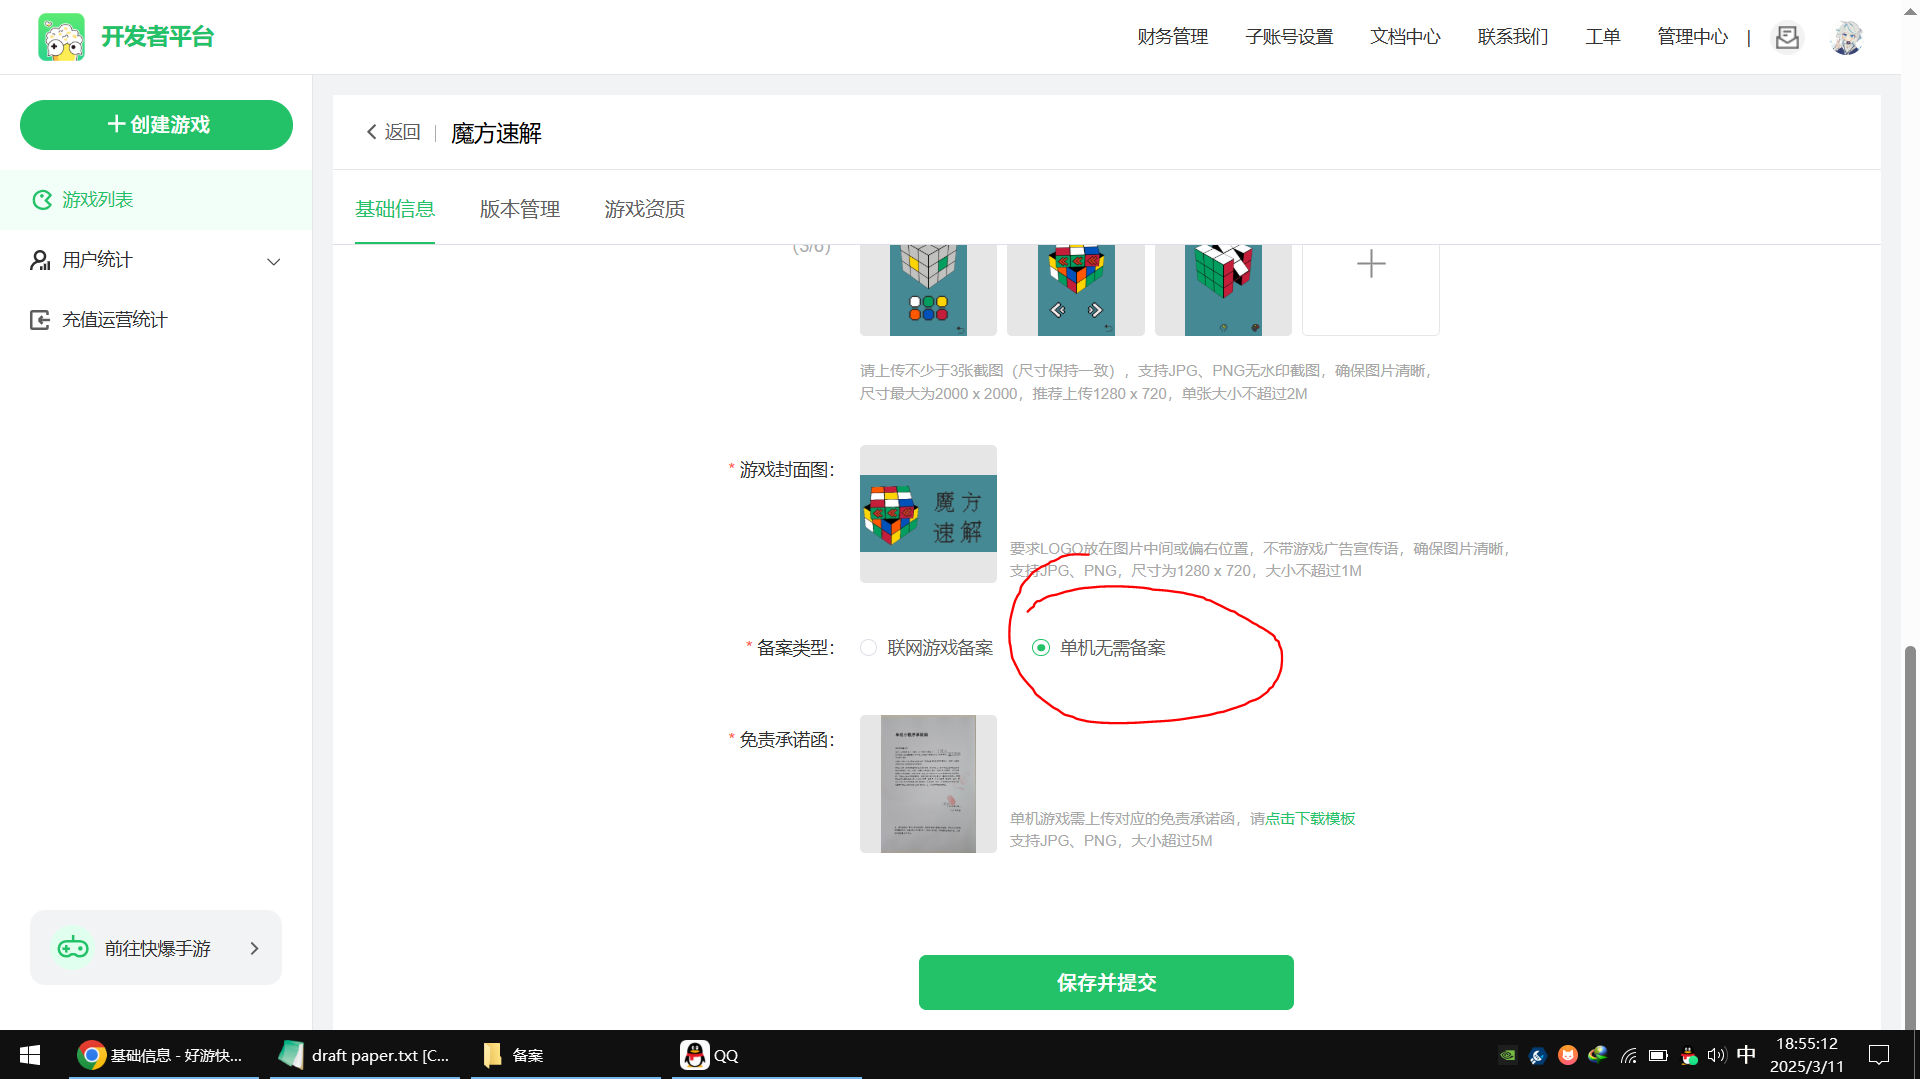
Task: Click the plus icon to add screenshot
Action: tap(1371, 264)
